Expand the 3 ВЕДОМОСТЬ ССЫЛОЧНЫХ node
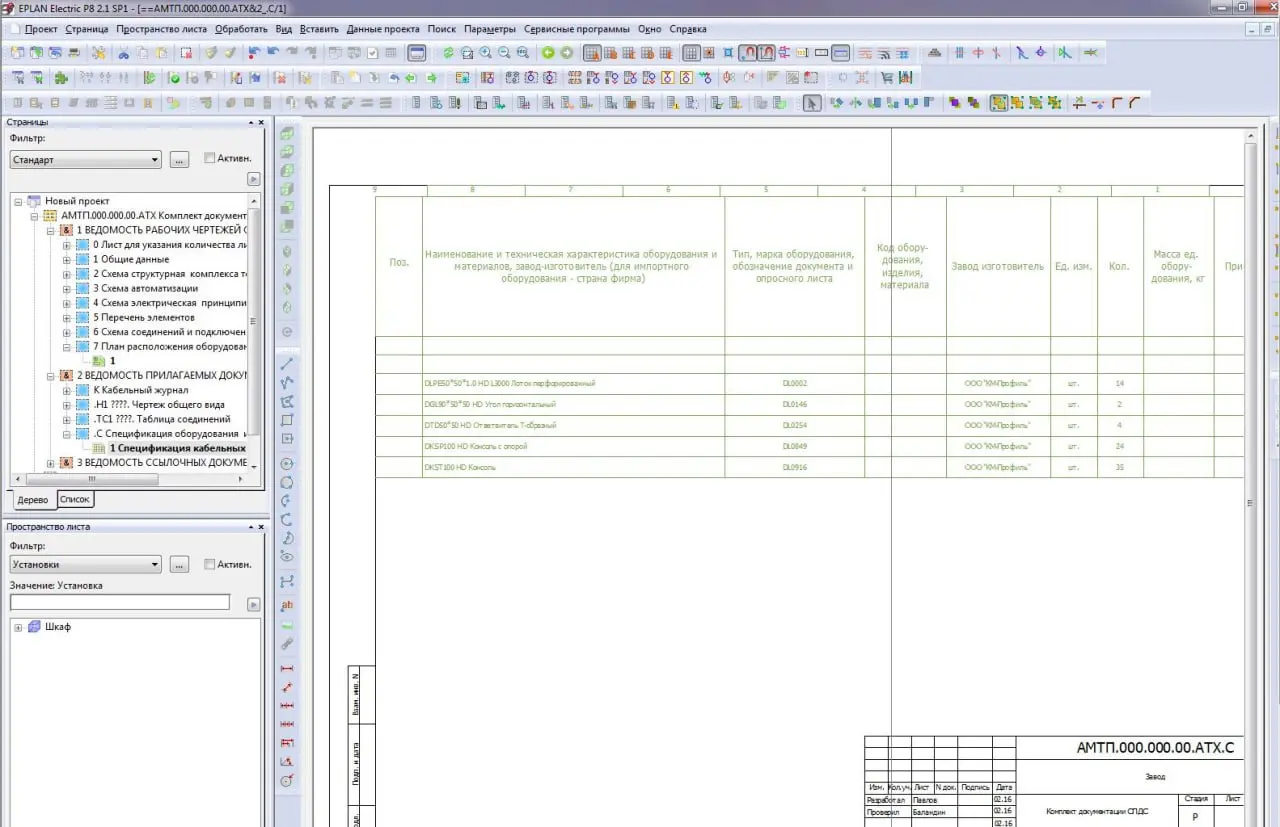Screen dimensions: 1280x827 tap(51, 463)
